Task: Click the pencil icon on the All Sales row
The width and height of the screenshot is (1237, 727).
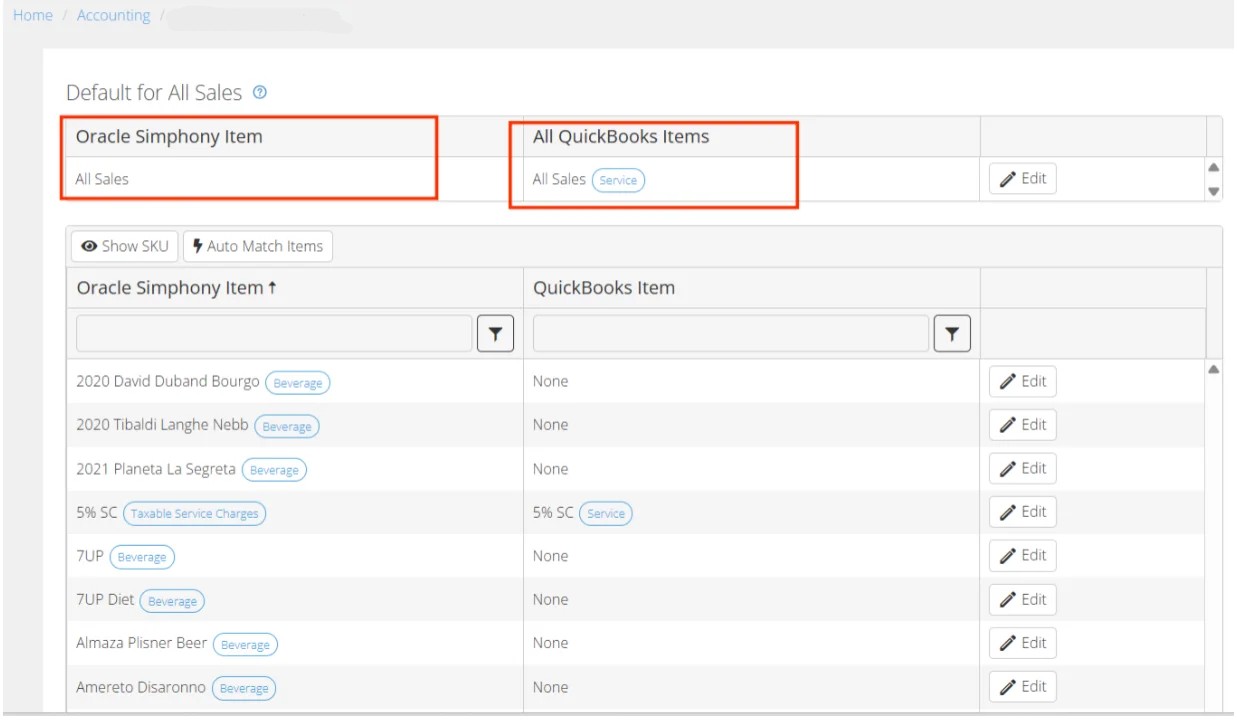Action: (x=1008, y=178)
